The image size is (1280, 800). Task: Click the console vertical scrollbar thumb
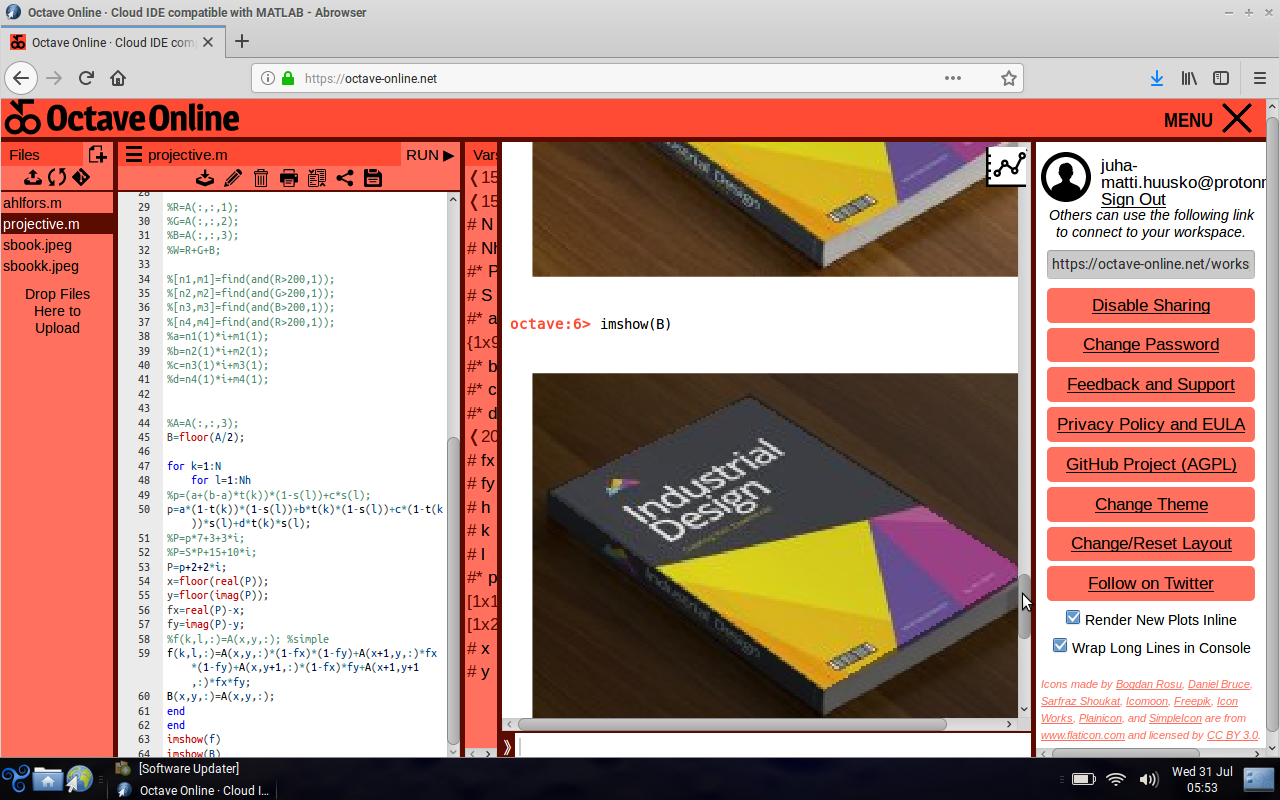[1024, 606]
